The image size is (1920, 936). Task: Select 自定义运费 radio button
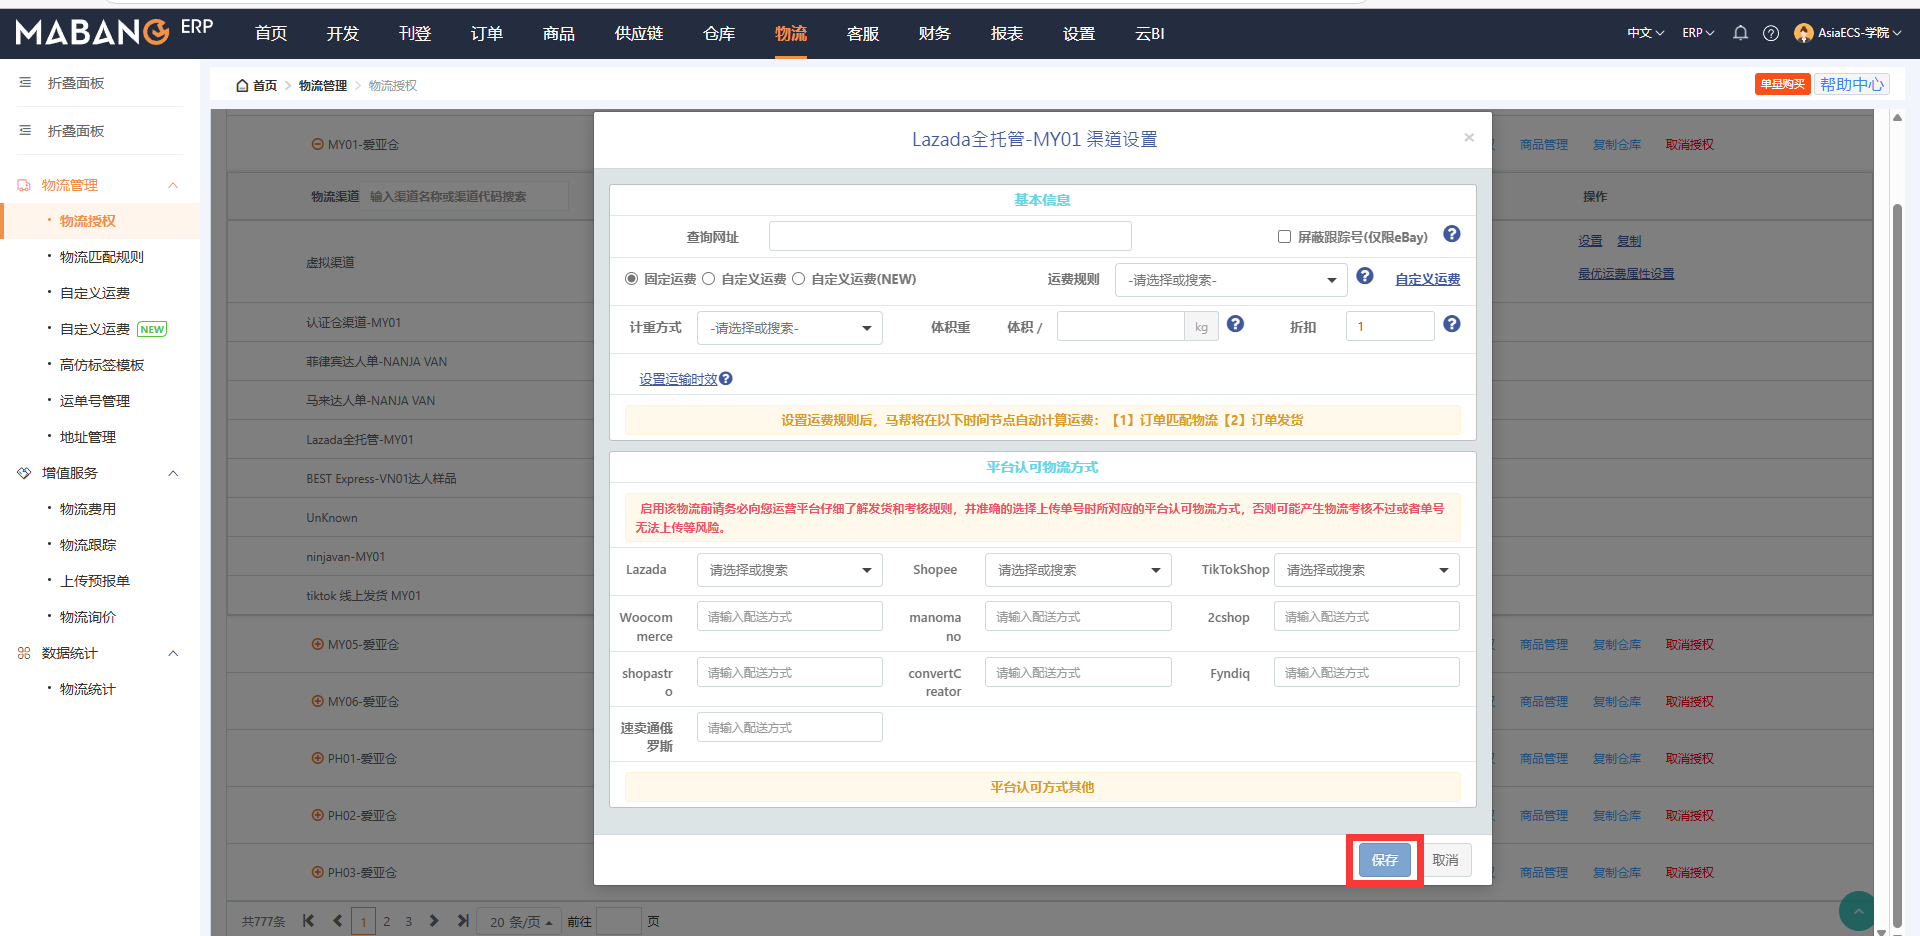tap(708, 279)
